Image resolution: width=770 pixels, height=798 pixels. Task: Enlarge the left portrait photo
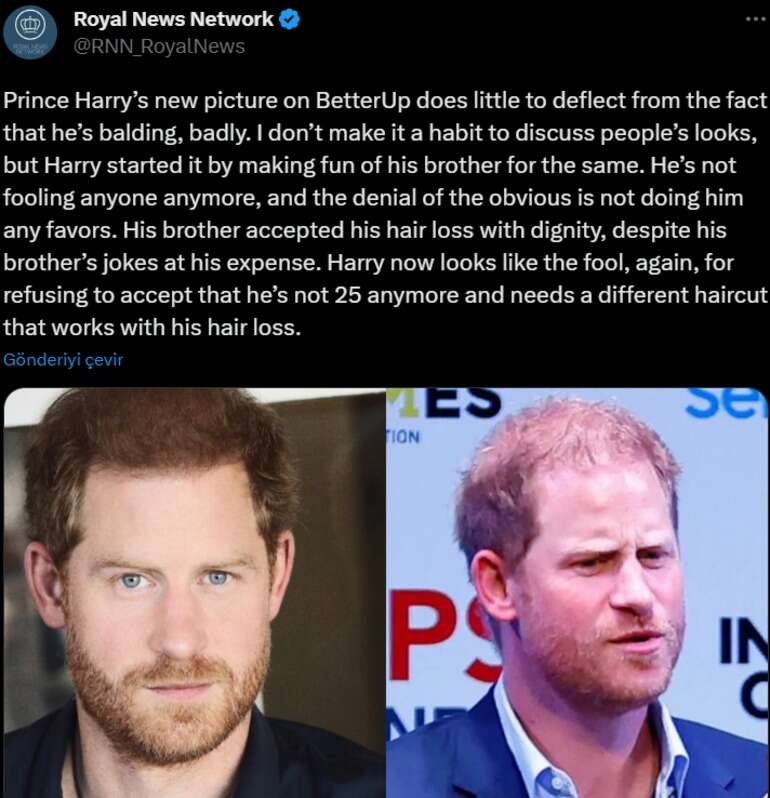[194, 593]
